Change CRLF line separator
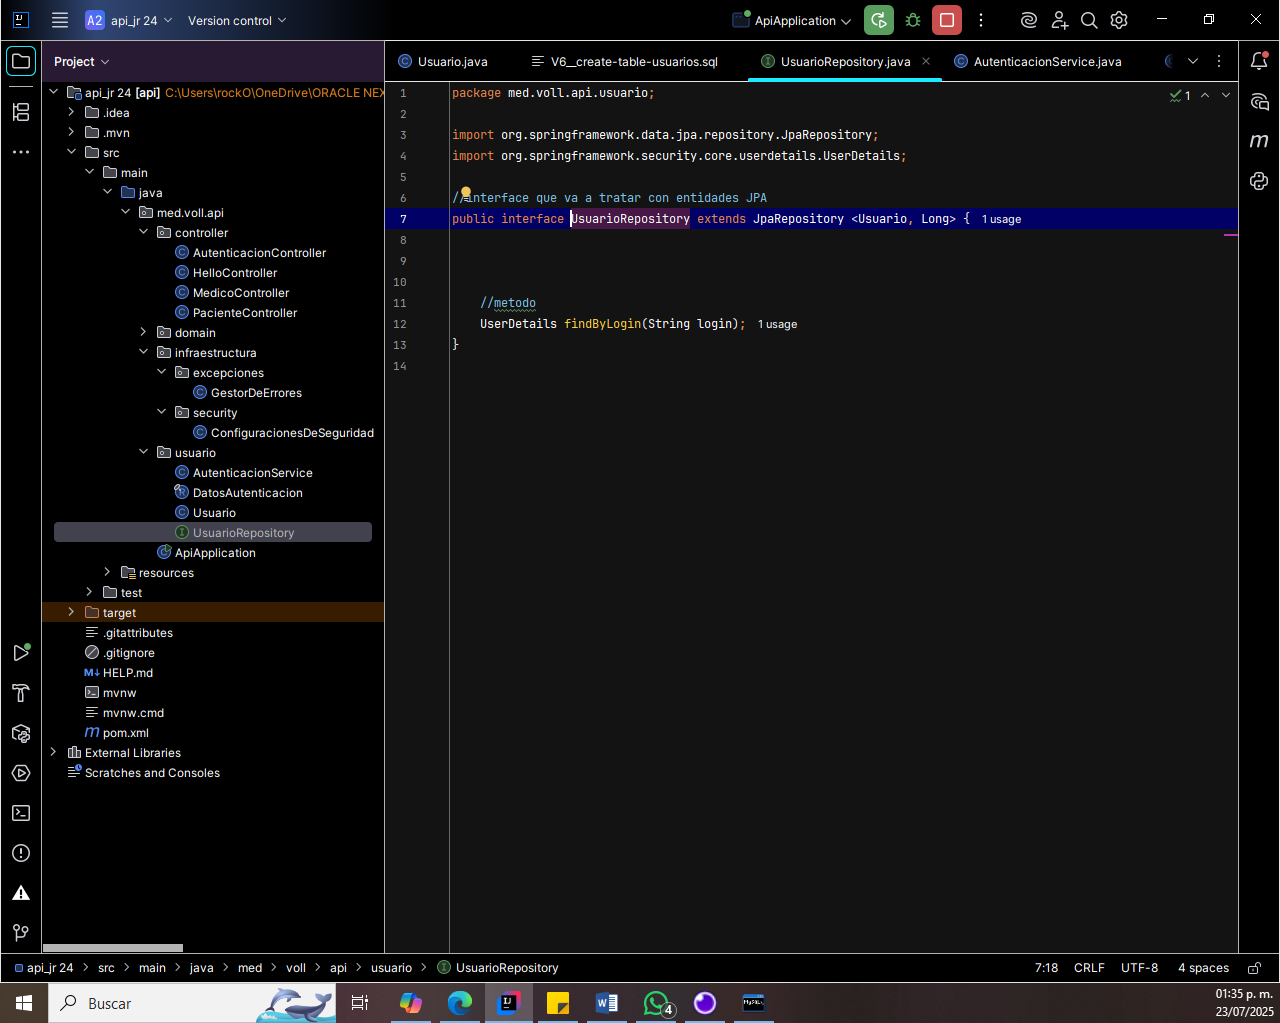 pos(1089,968)
